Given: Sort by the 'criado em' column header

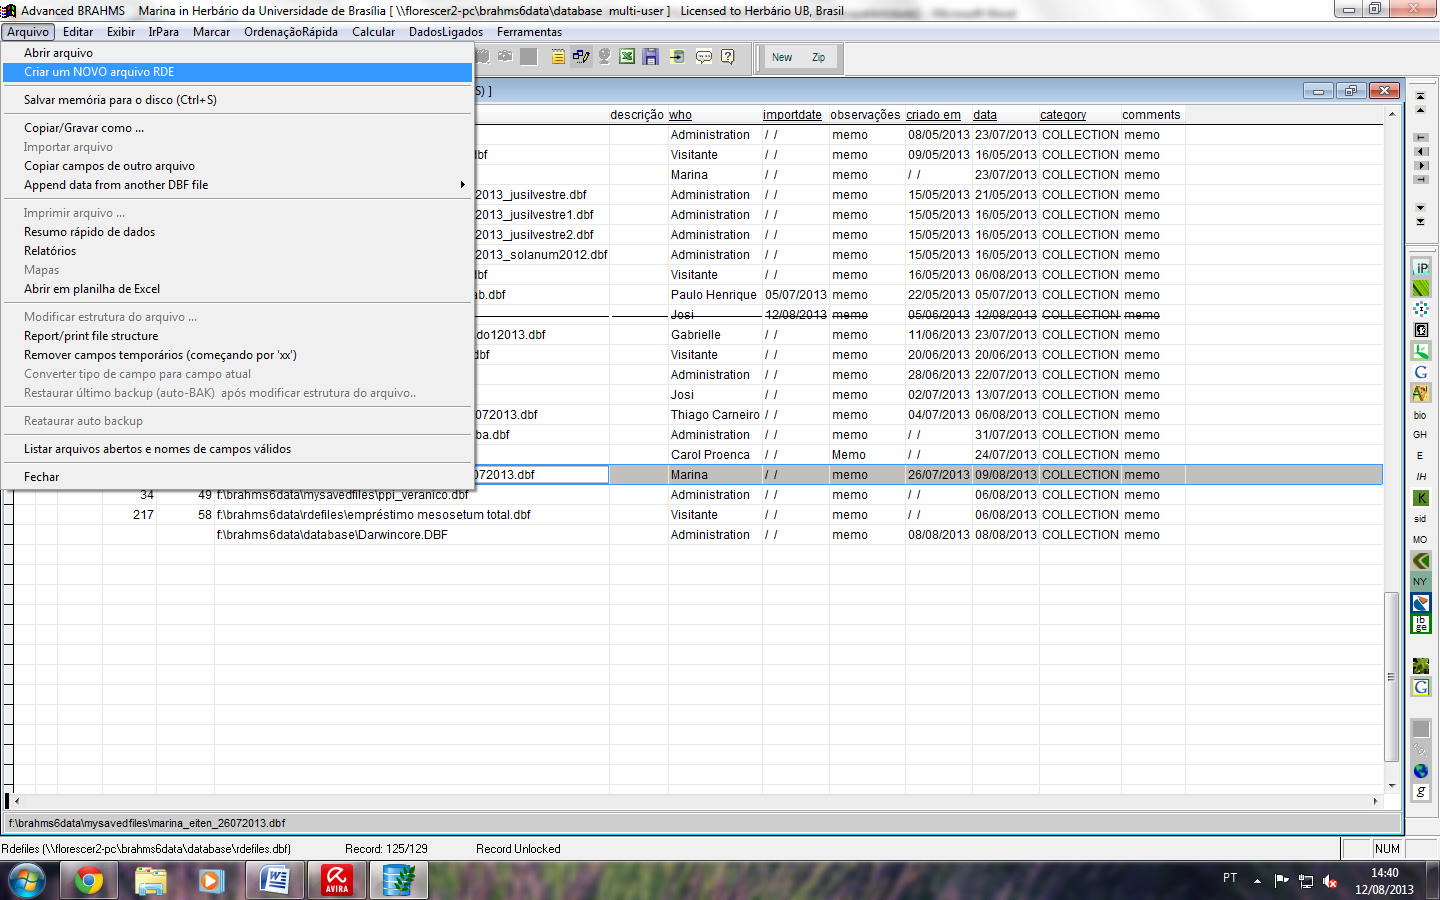Looking at the screenshot, I should pyautogui.click(x=933, y=115).
